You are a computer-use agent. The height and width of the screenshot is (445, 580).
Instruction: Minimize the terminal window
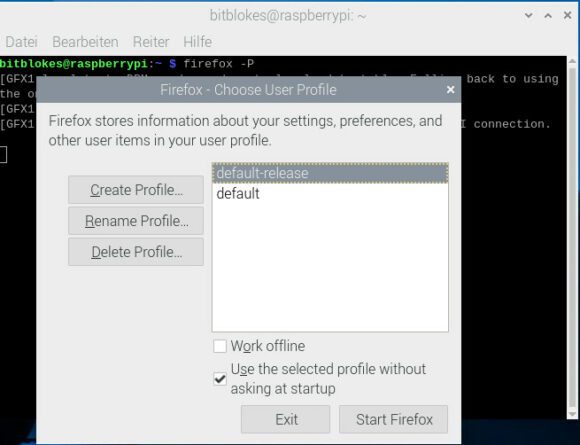click(x=529, y=16)
